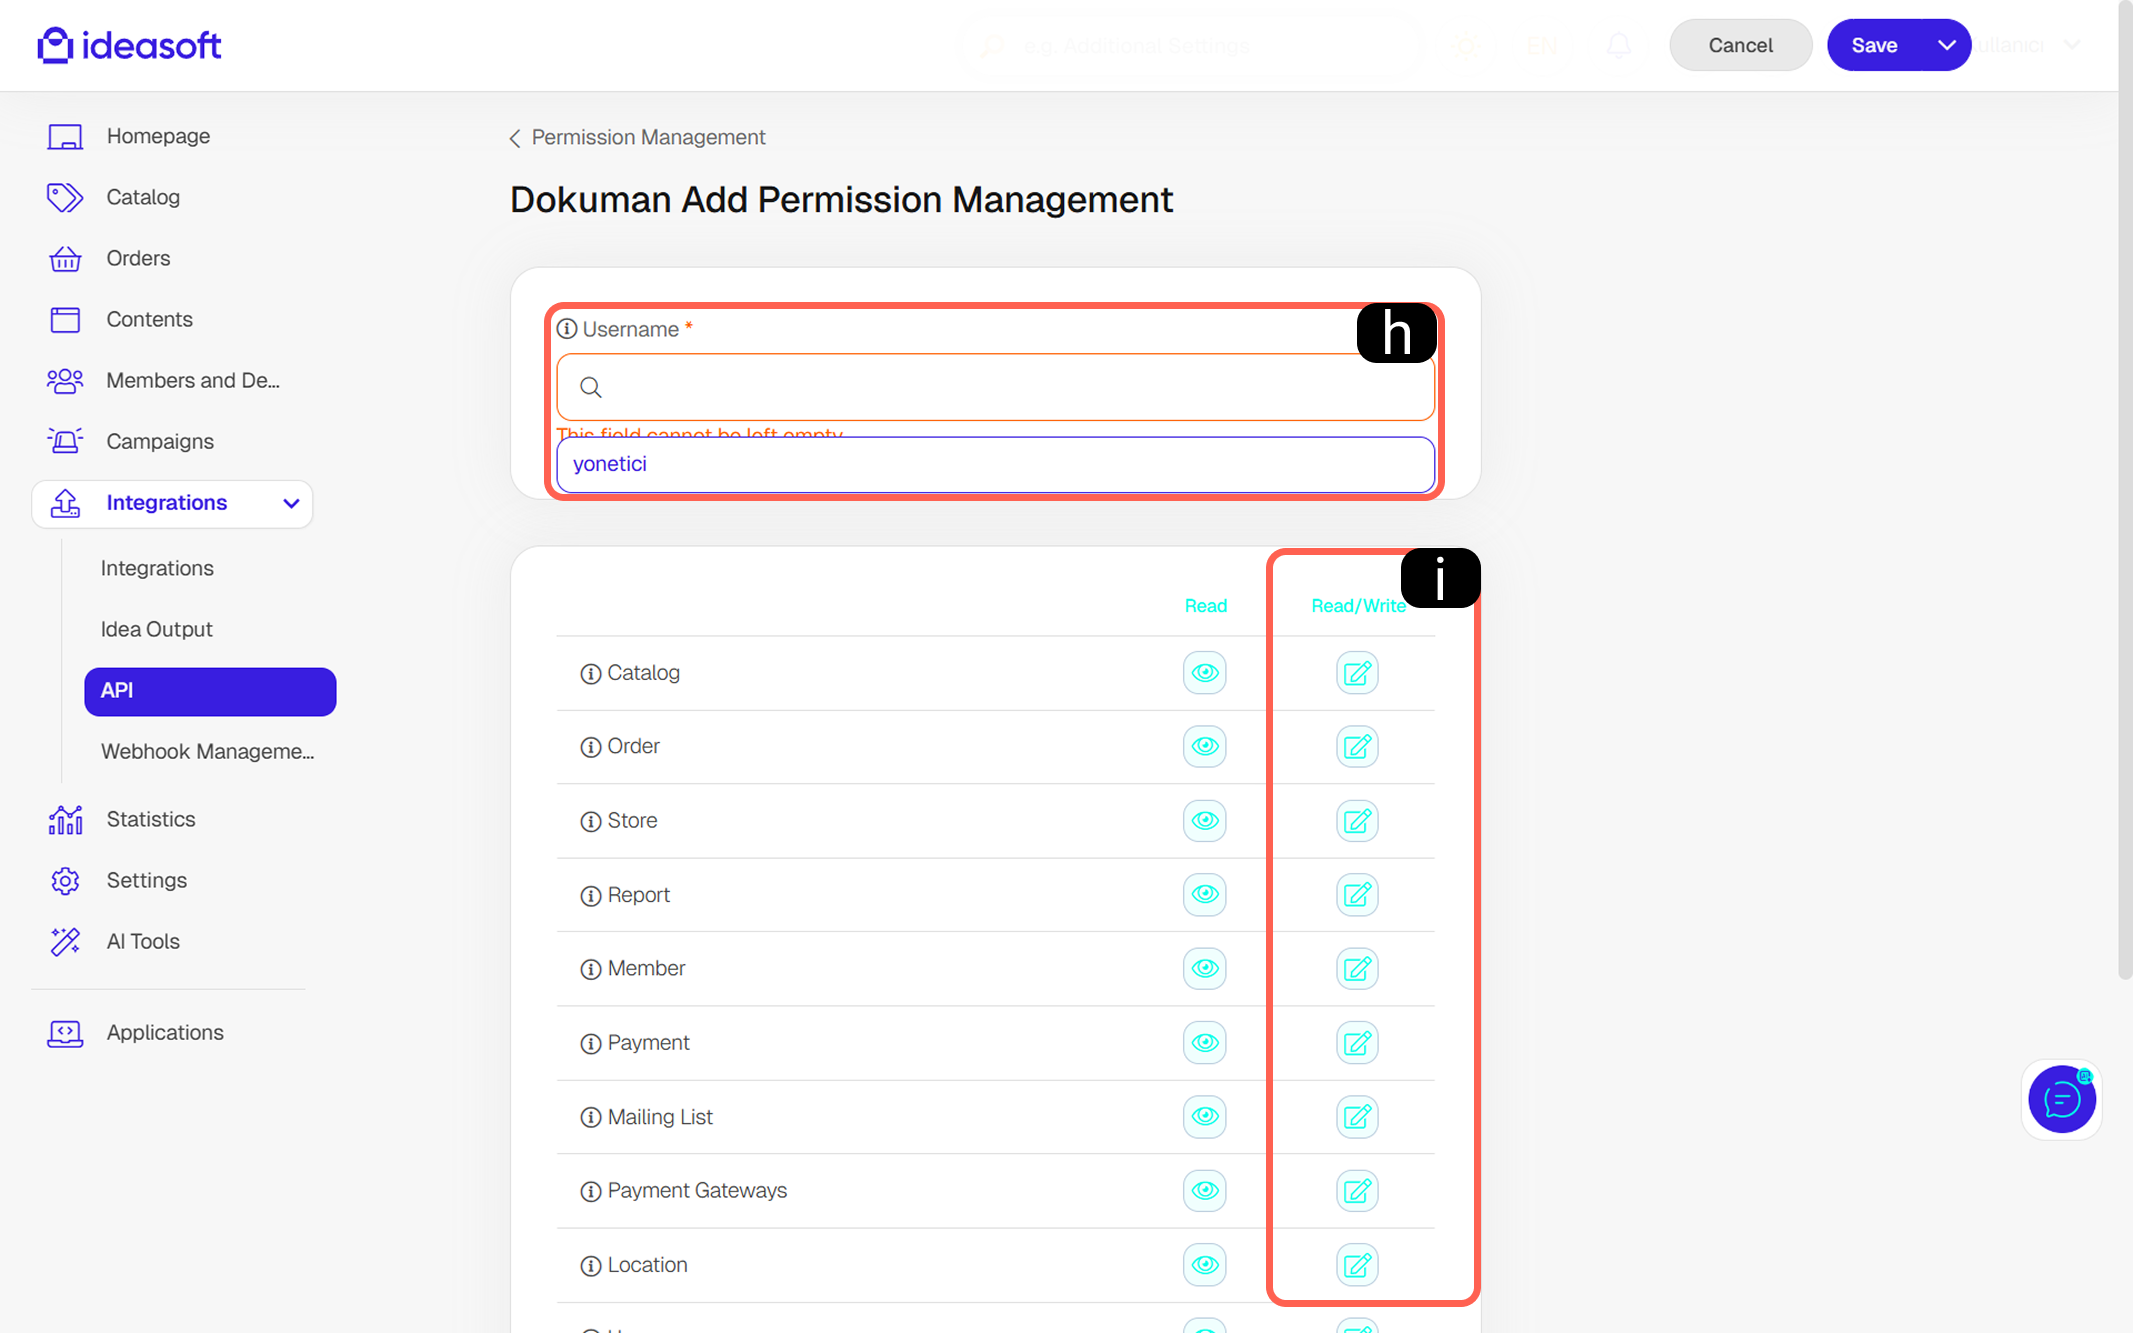Screen dimensions: 2133x1333
Task: Select yonetici from username suggestions
Action: 995,464
